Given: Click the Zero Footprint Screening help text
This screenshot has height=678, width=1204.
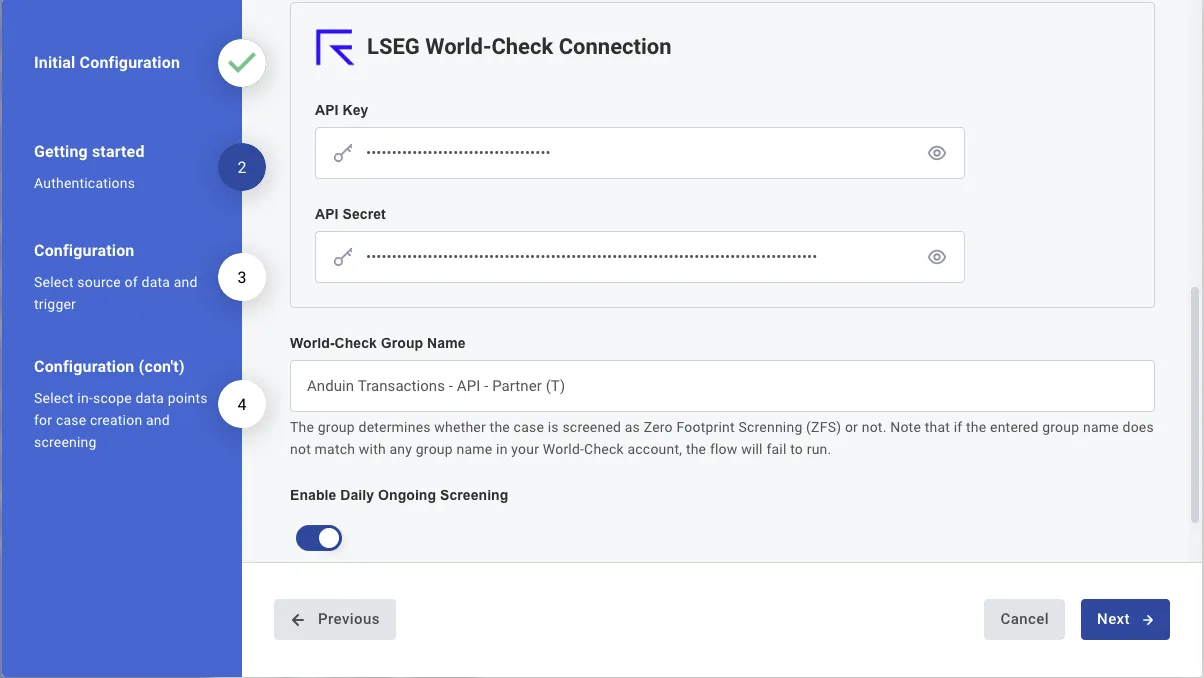Looking at the screenshot, I should coord(722,438).
